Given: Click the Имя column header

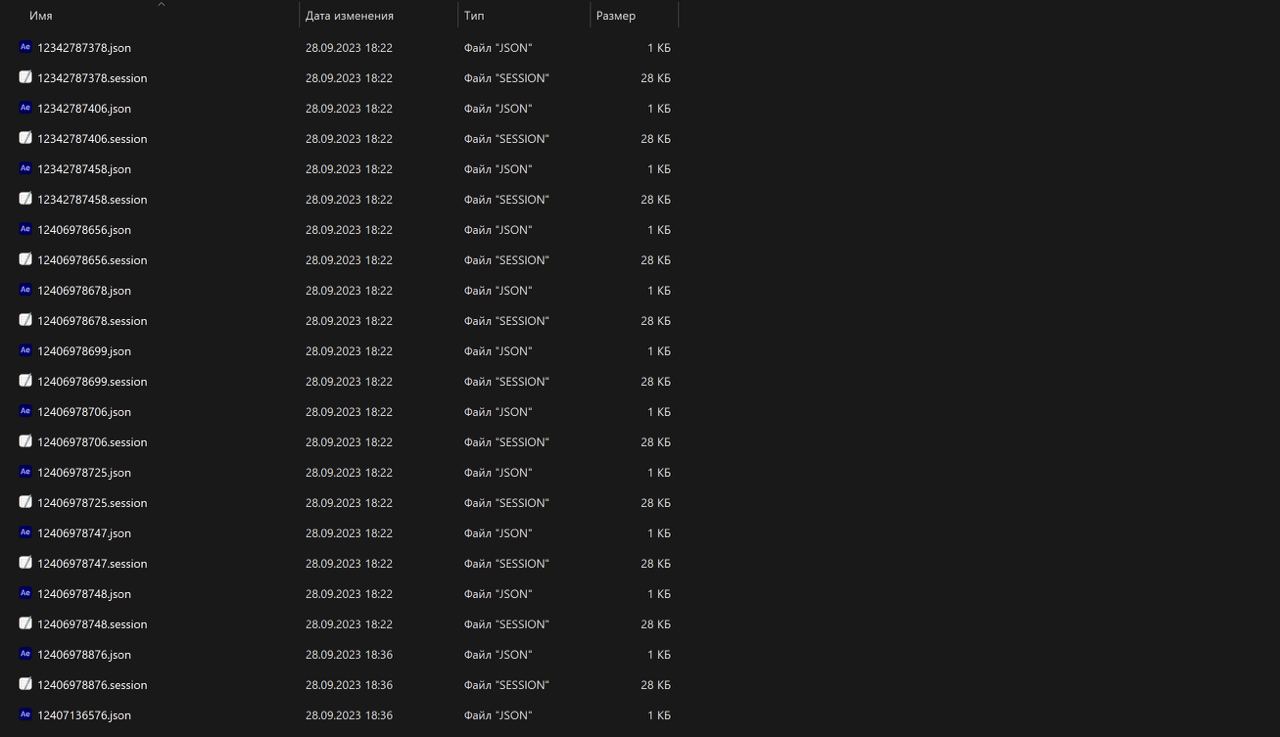Looking at the screenshot, I should 40,15.
